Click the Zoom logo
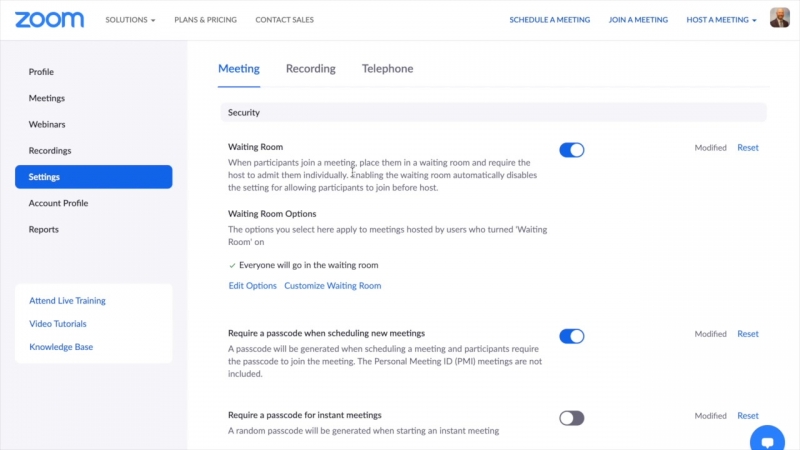Image resolution: width=800 pixels, height=450 pixels. click(49, 19)
